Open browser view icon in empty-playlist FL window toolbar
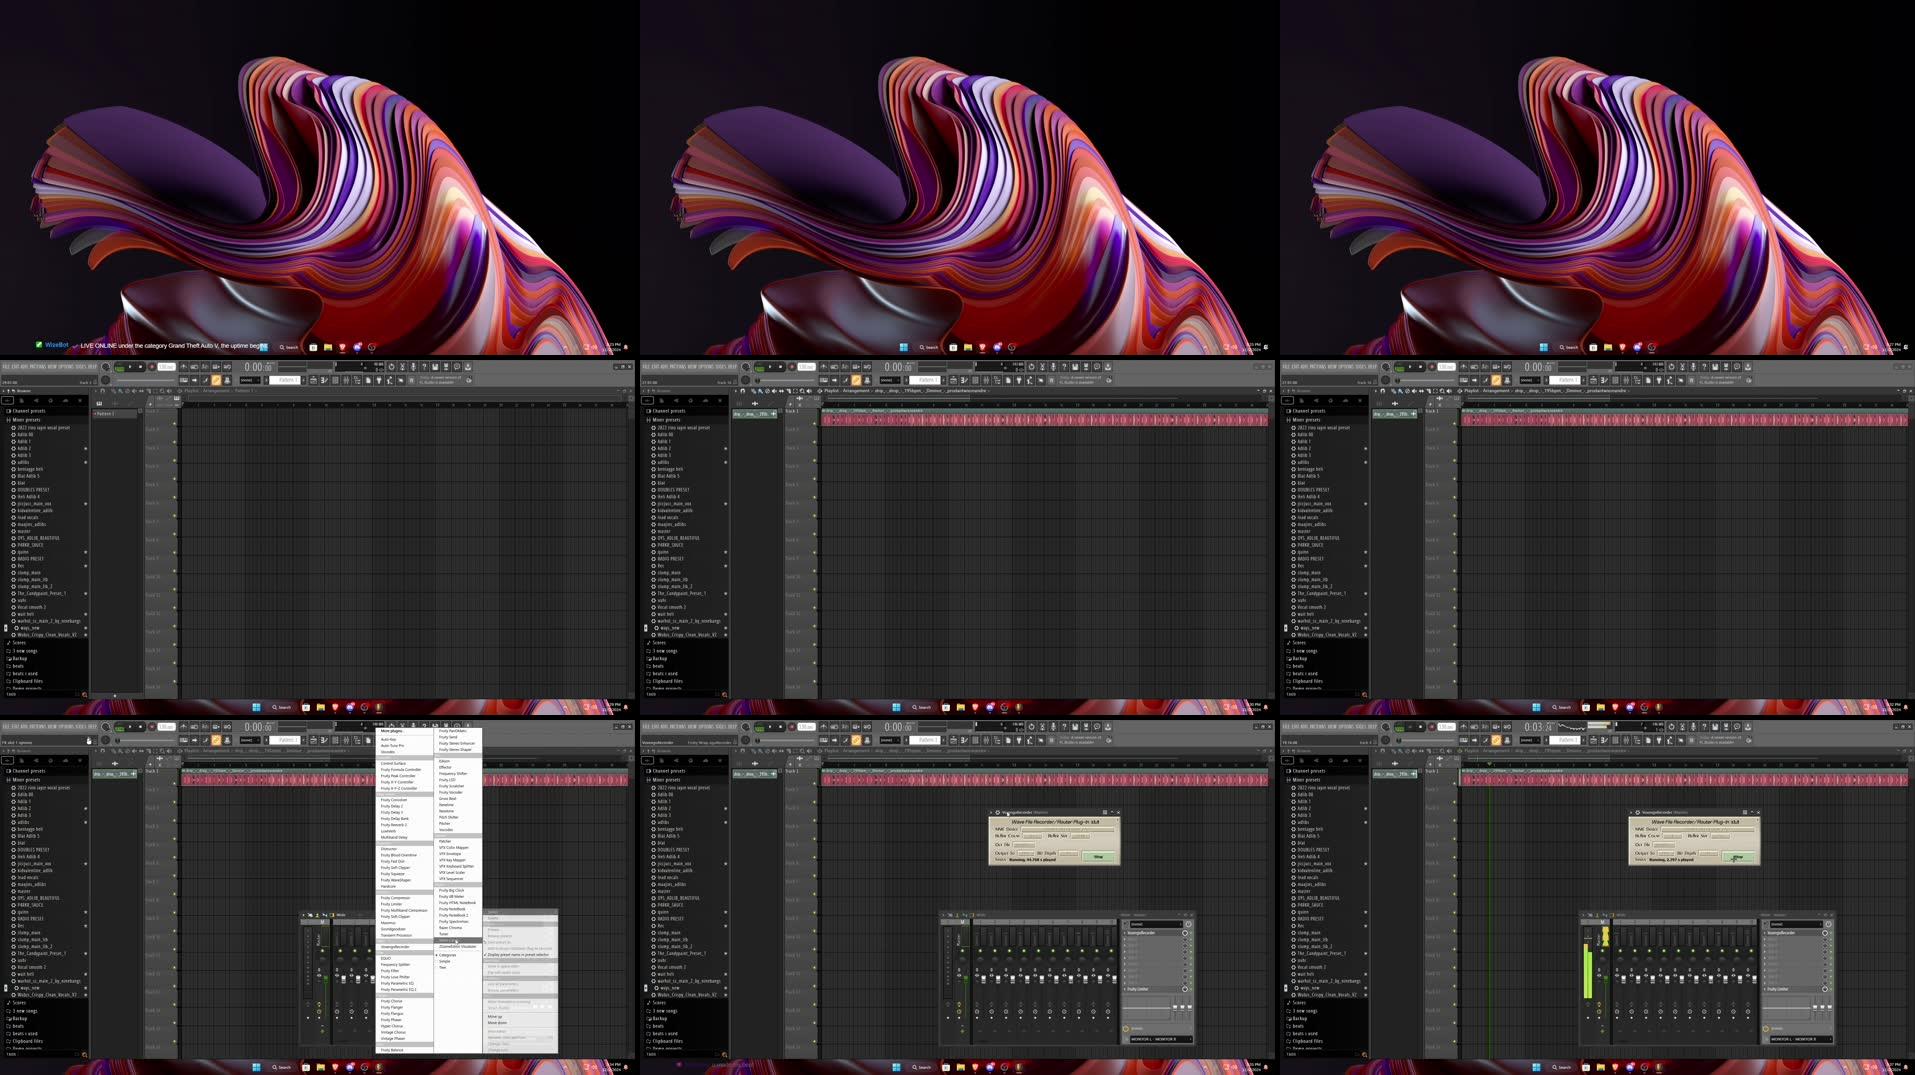1915x1075 pixels. click(357, 380)
